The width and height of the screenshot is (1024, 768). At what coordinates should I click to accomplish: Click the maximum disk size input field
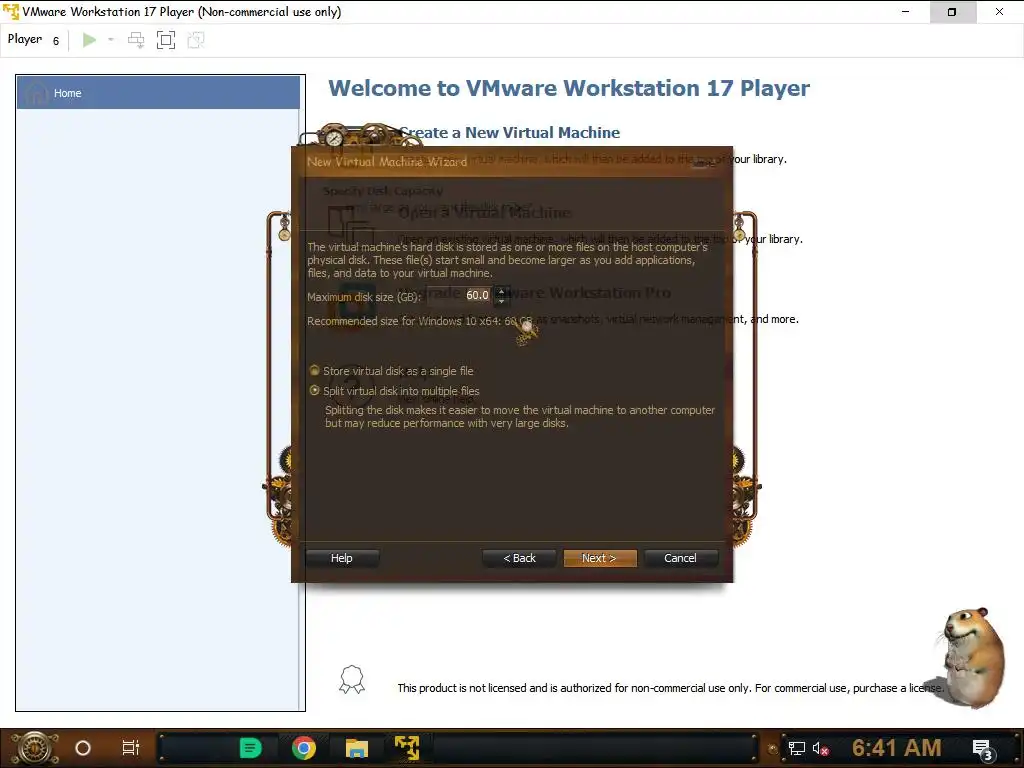click(x=461, y=295)
